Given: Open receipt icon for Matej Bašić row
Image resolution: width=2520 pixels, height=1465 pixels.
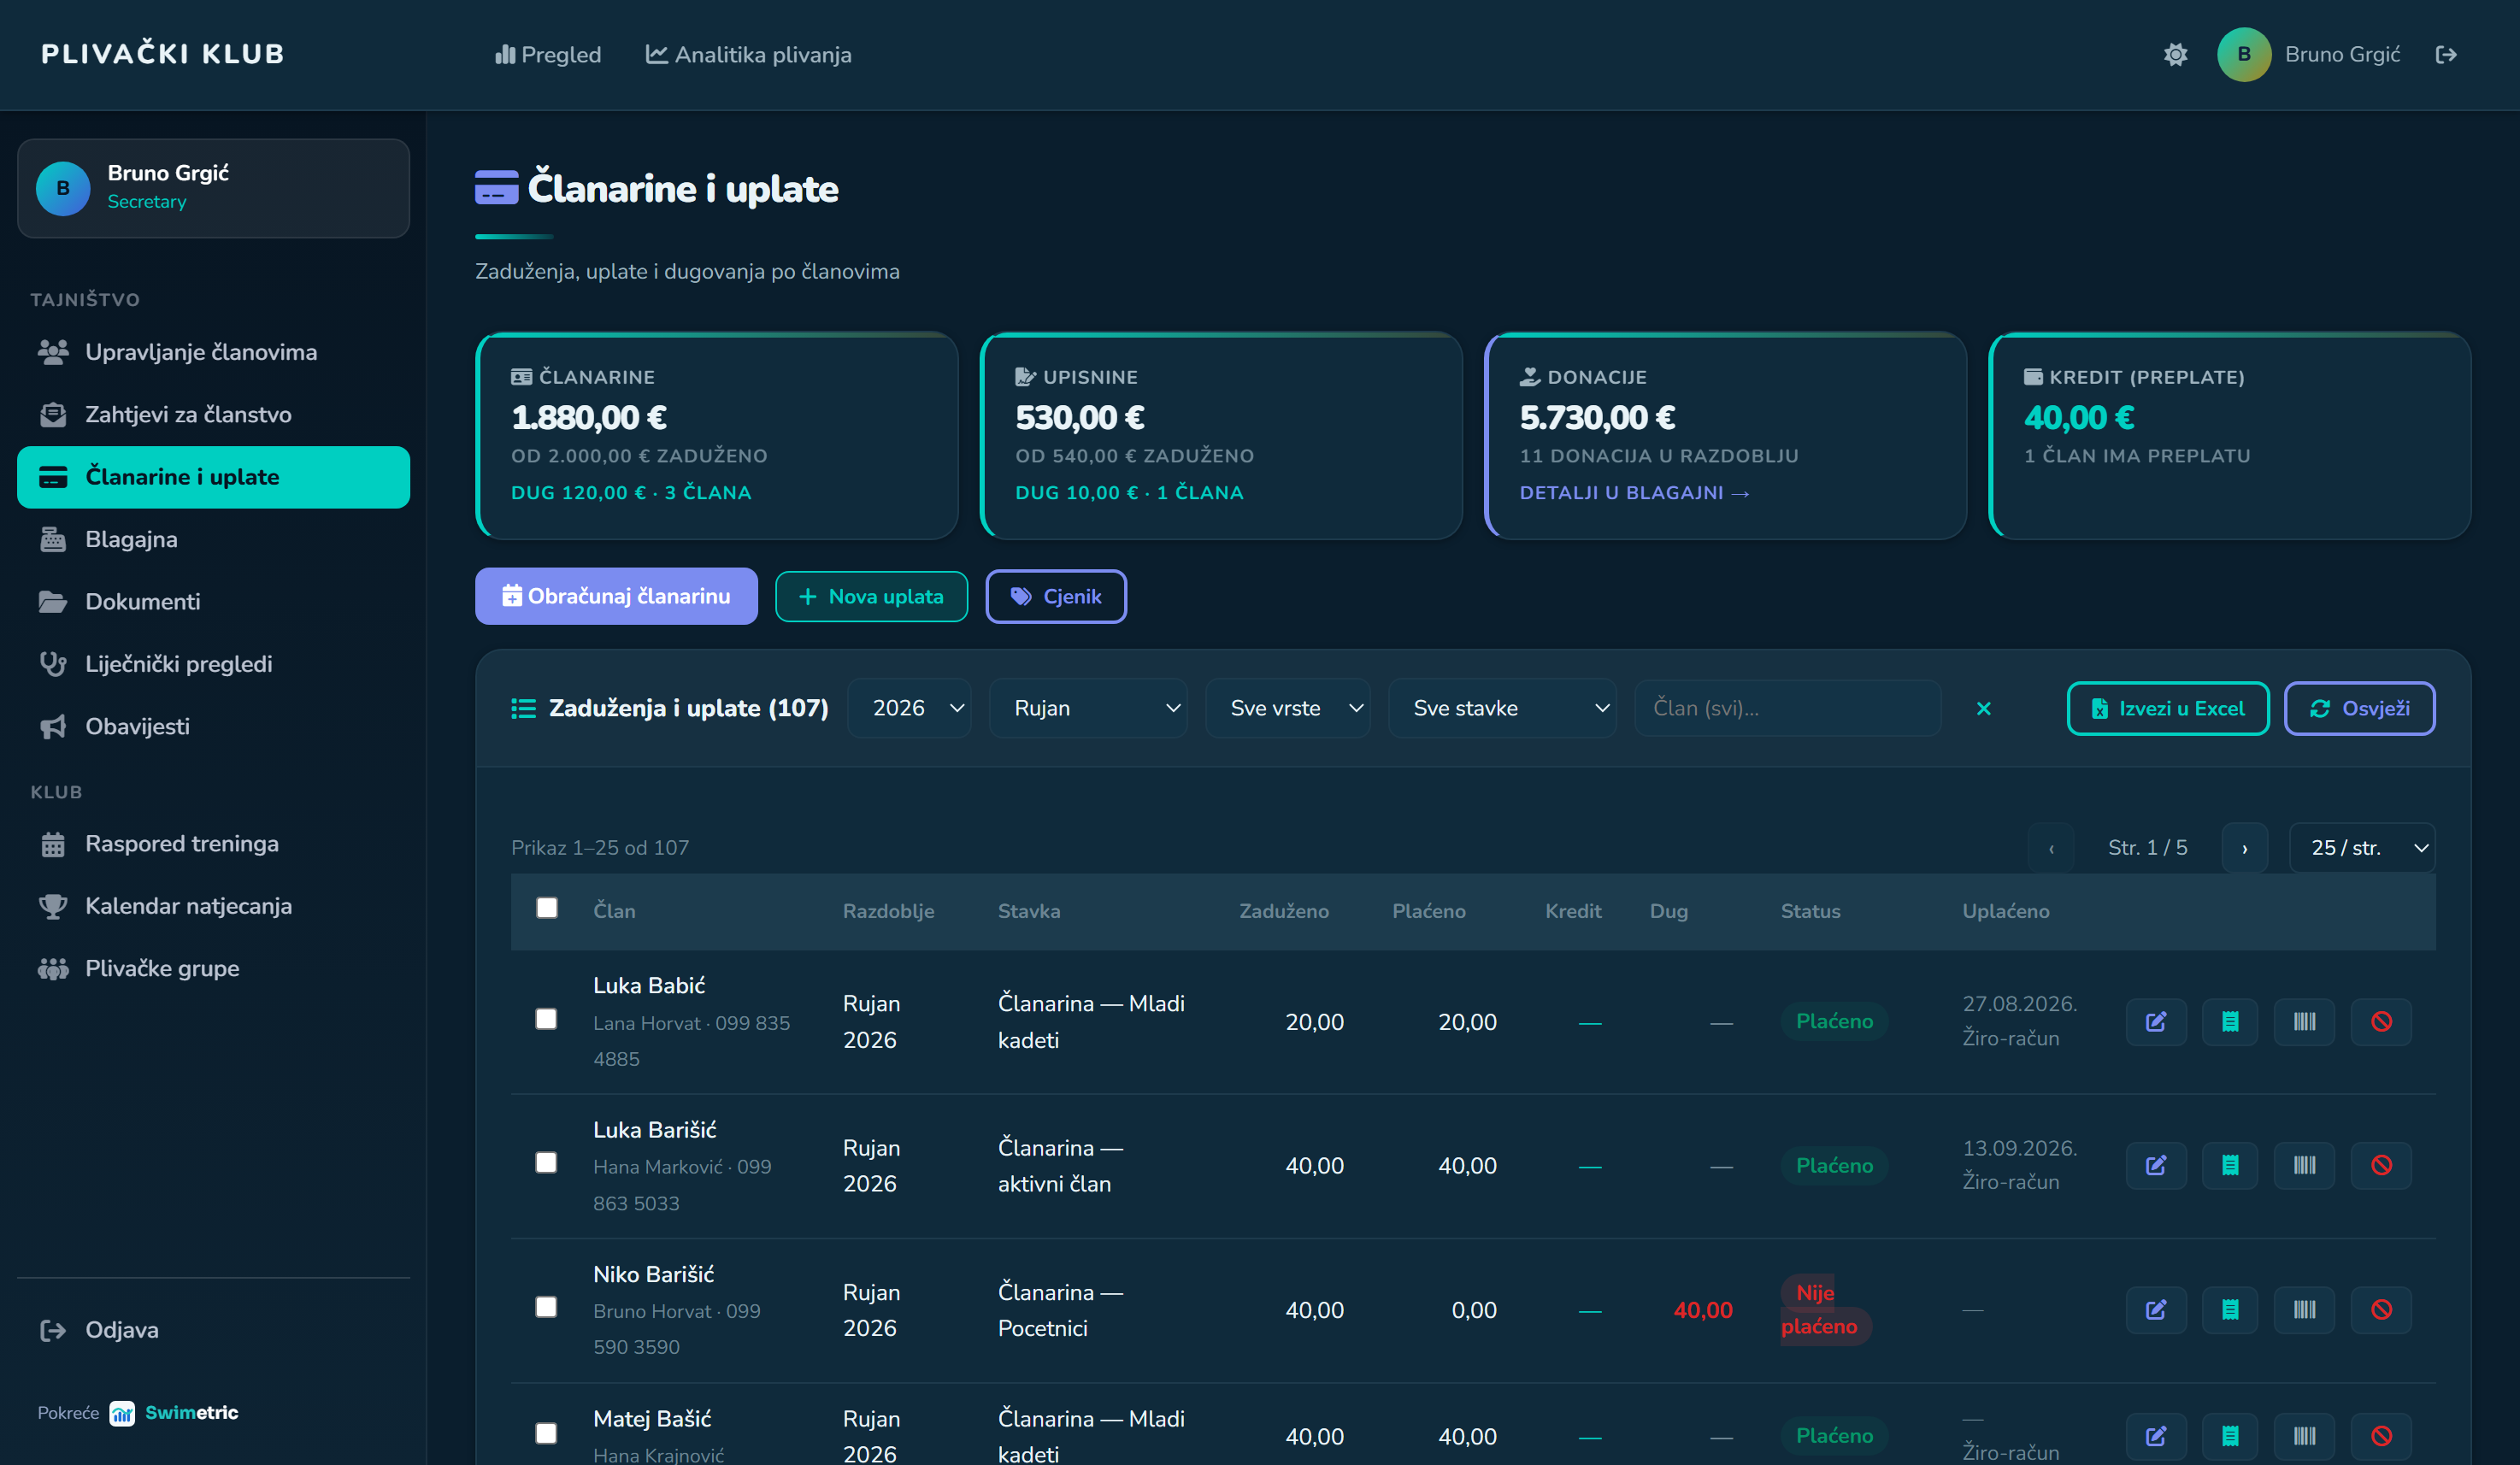Looking at the screenshot, I should coord(2230,1435).
